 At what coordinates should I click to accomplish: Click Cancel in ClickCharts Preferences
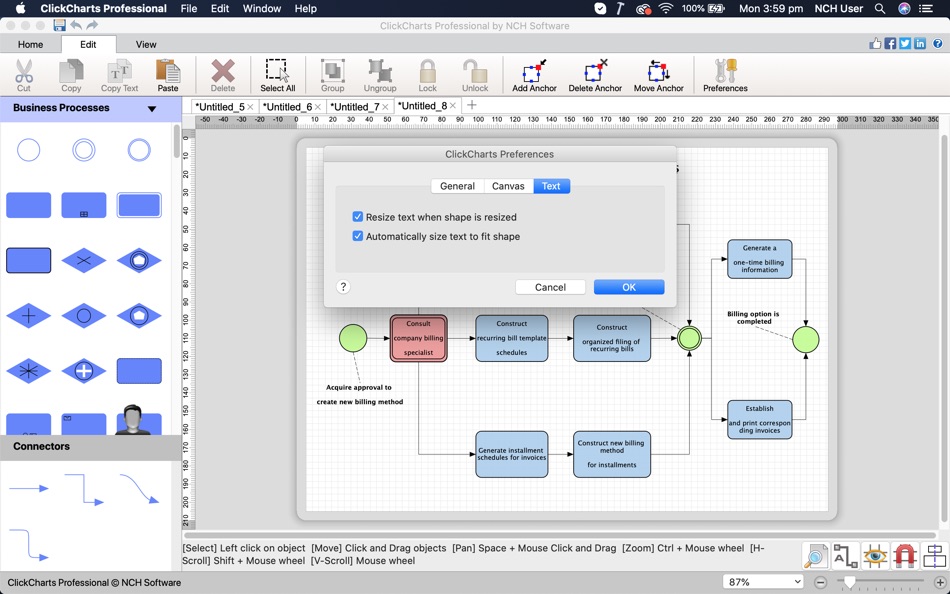click(550, 287)
